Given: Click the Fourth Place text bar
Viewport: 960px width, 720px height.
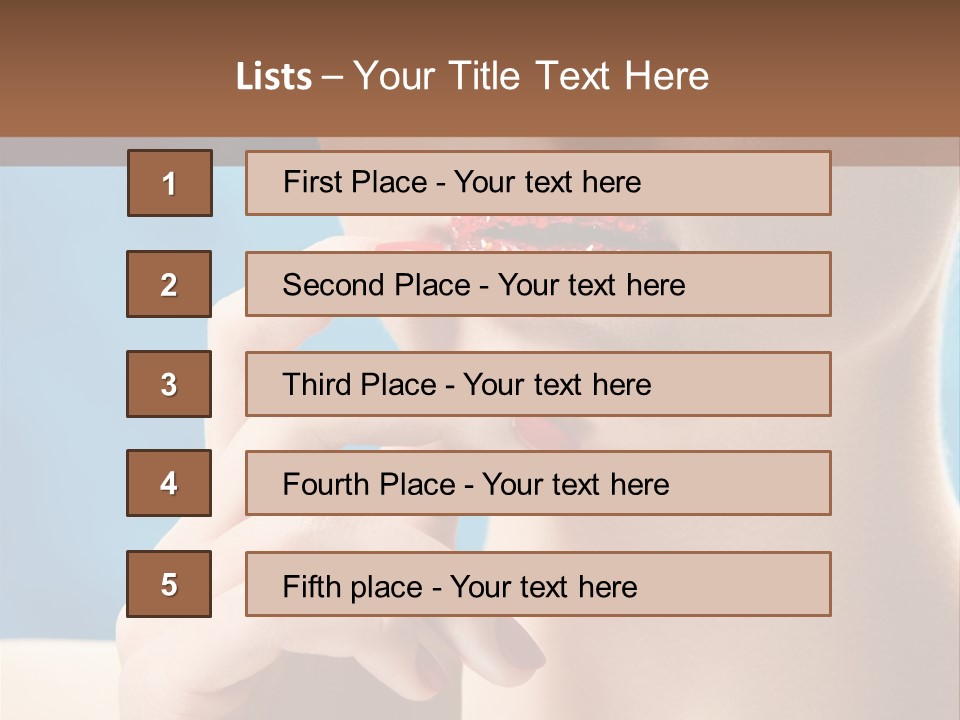Looking at the screenshot, I should 538,483.
